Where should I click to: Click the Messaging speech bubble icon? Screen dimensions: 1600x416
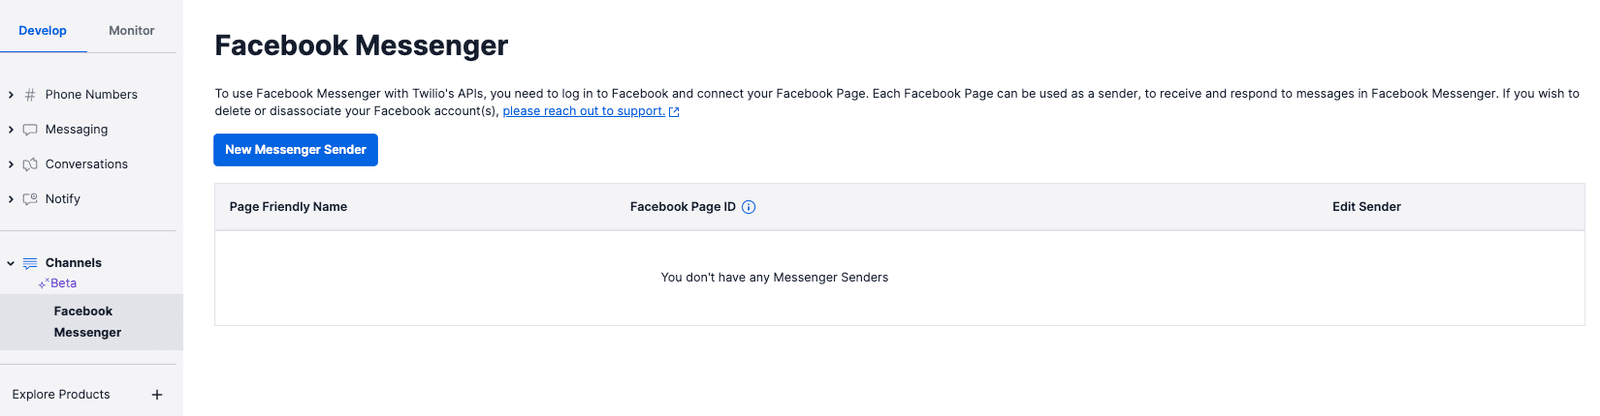point(30,130)
